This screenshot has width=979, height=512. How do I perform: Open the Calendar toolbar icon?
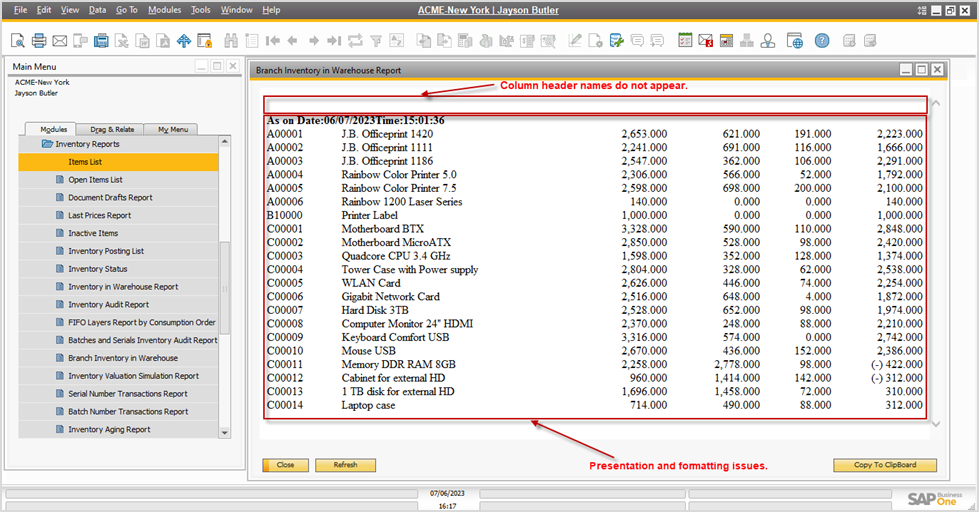[x=685, y=41]
